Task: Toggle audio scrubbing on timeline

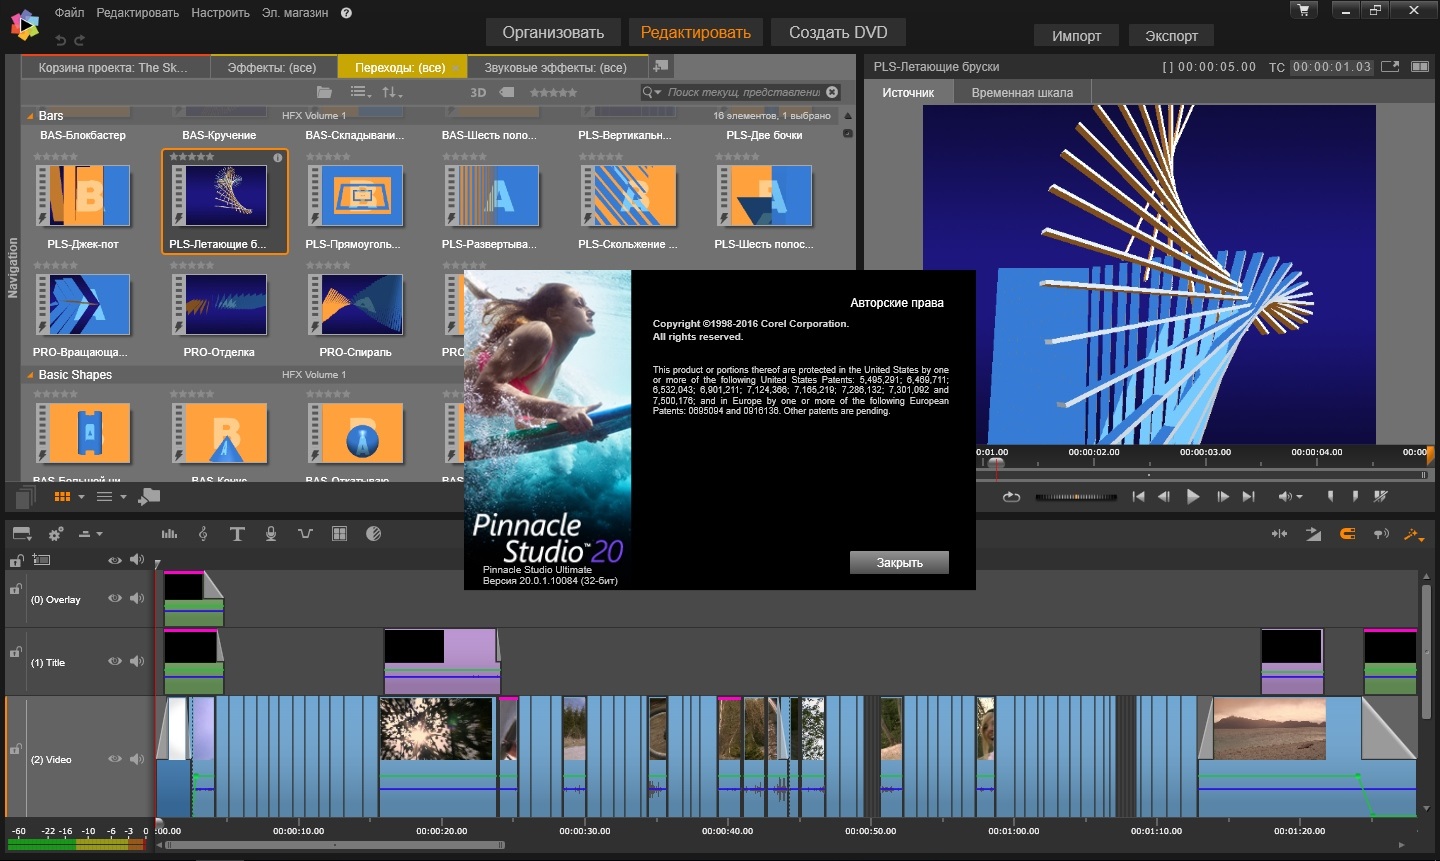Action: coord(1381,534)
